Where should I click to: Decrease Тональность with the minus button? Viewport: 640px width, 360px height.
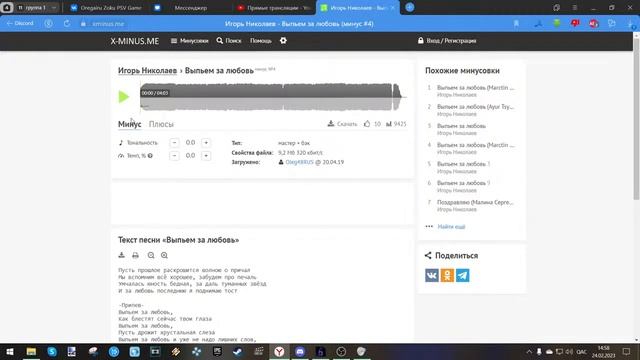[x=174, y=143]
